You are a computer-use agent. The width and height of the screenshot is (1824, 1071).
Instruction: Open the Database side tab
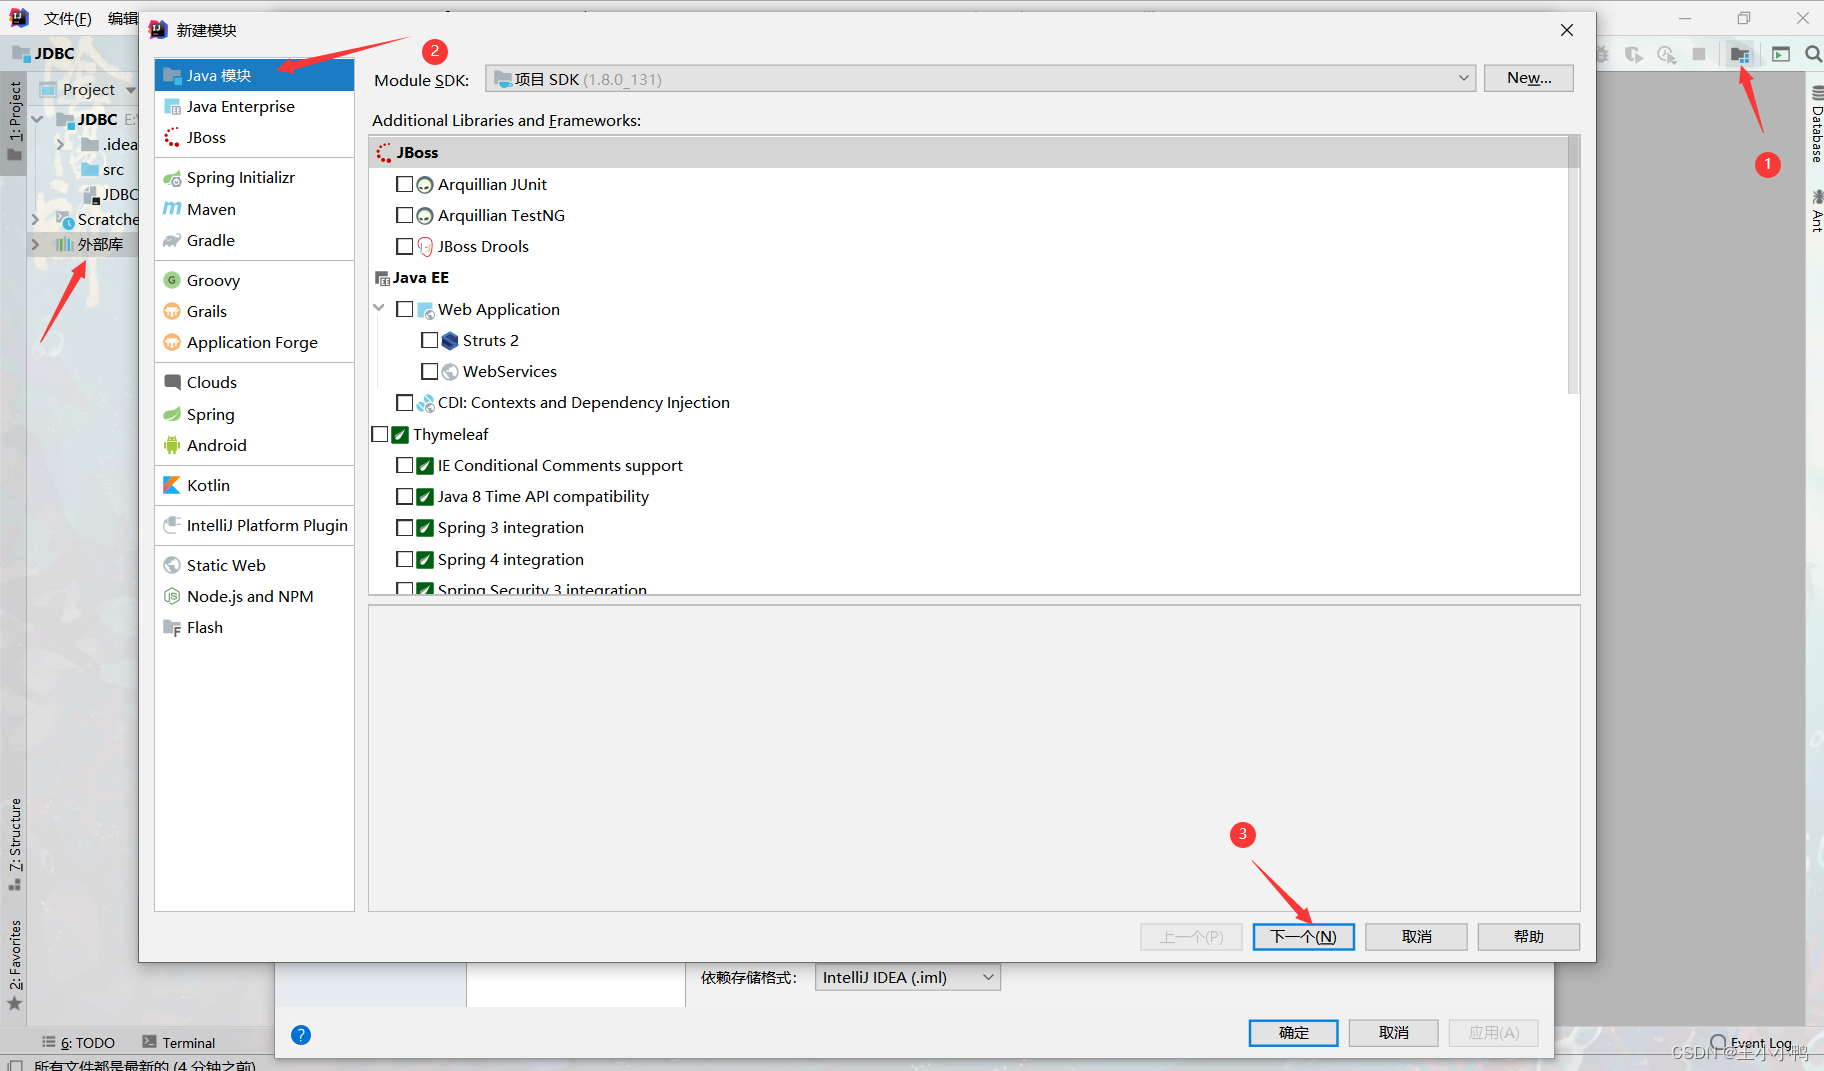(x=1815, y=126)
